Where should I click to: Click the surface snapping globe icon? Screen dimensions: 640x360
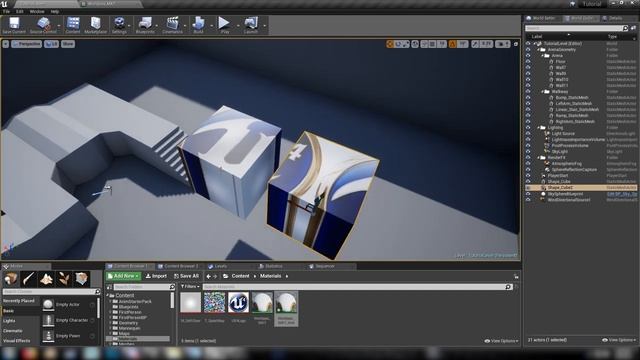tap(415, 44)
